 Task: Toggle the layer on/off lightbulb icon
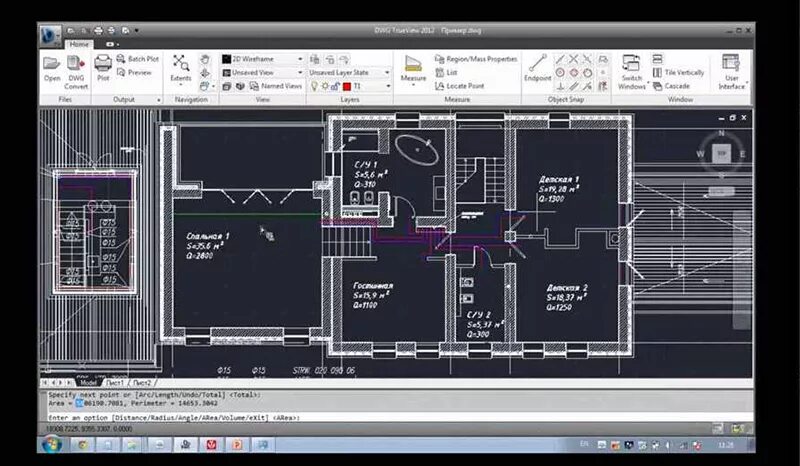315,86
